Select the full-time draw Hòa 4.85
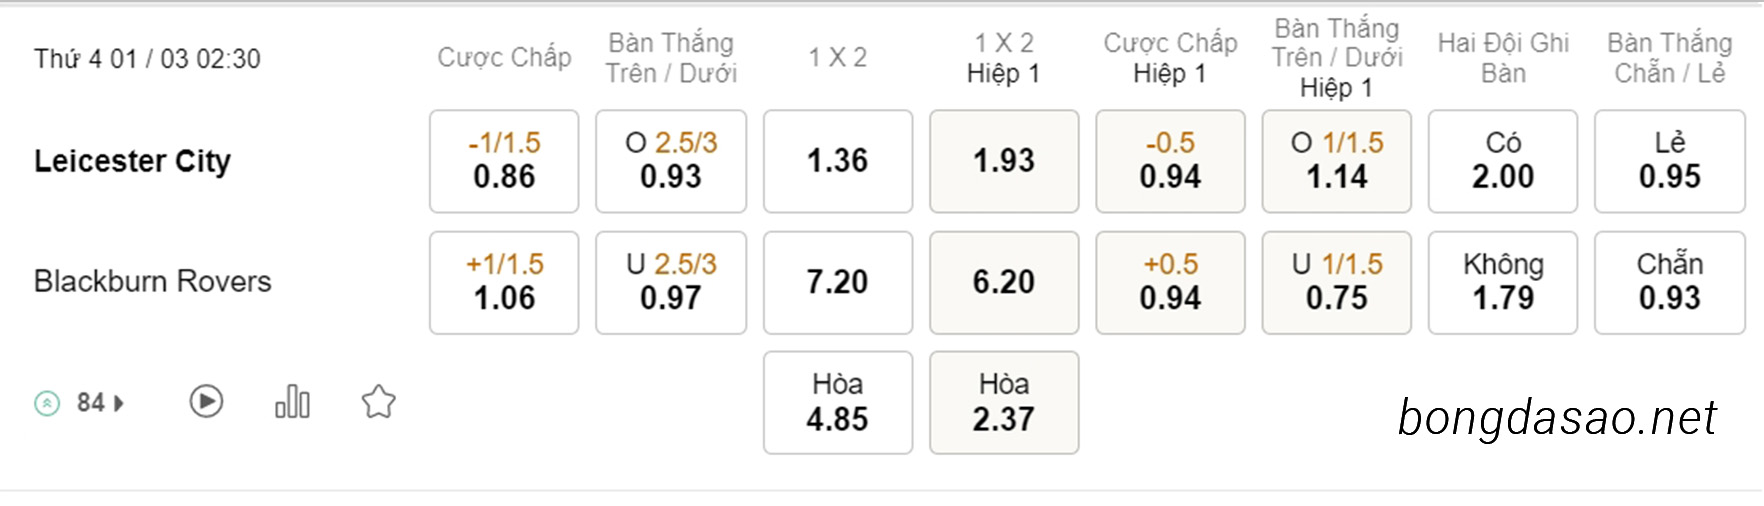 pos(838,402)
